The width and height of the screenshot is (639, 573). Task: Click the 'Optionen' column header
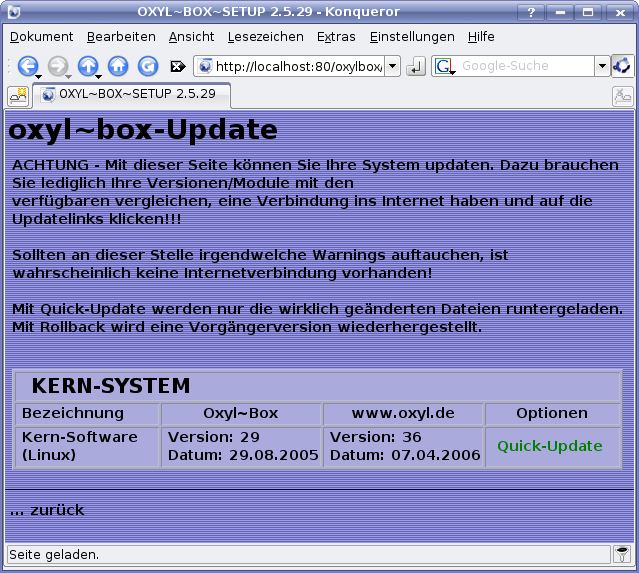552,413
